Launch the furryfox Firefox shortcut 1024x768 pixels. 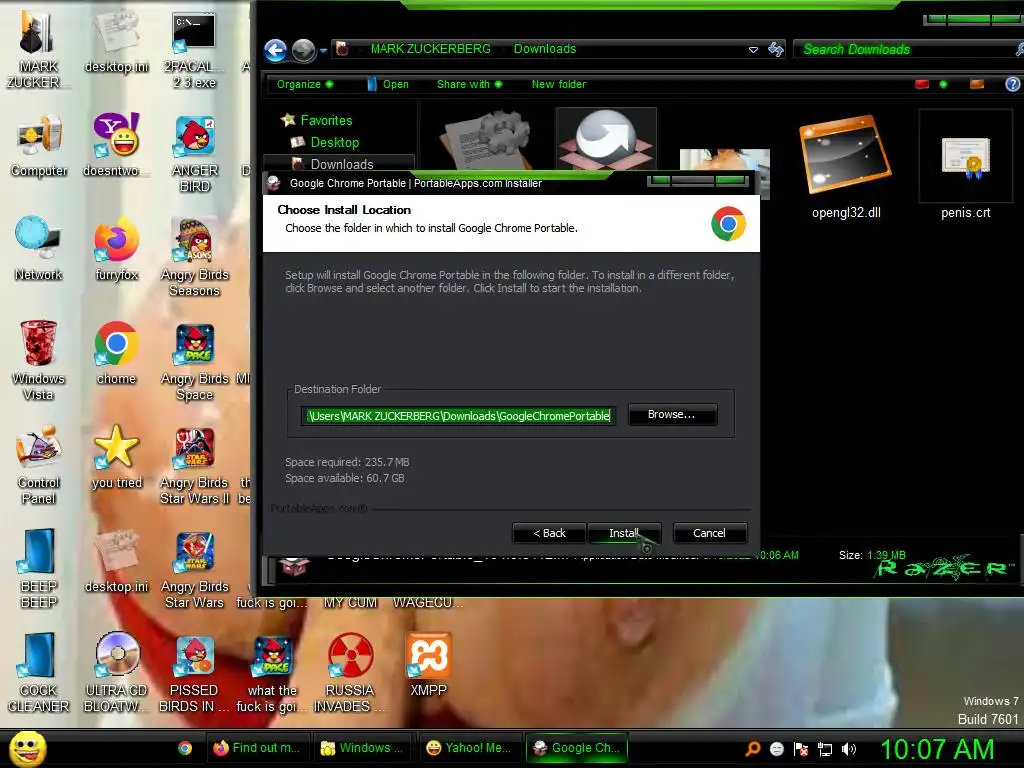pyautogui.click(x=116, y=248)
